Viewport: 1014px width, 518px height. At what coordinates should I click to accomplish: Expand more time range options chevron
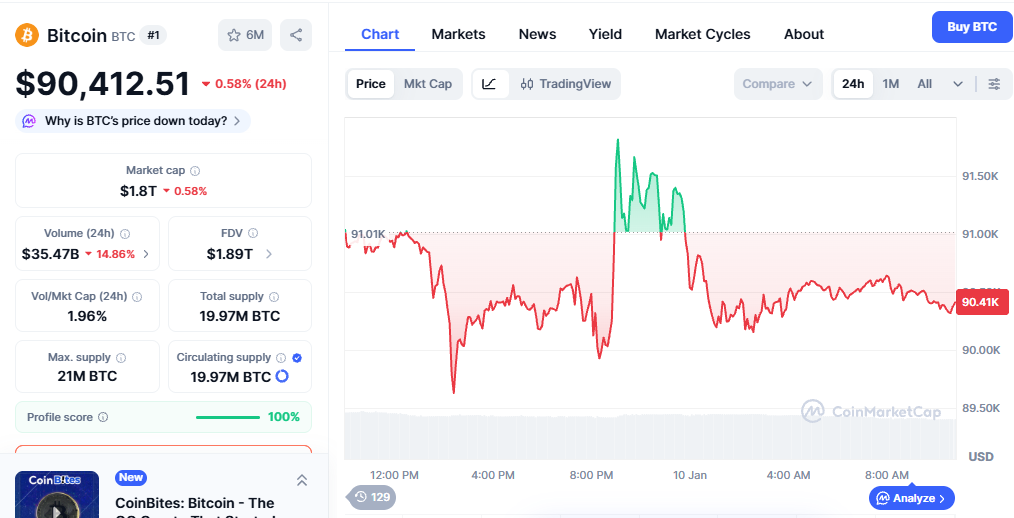click(x=958, y=84)
